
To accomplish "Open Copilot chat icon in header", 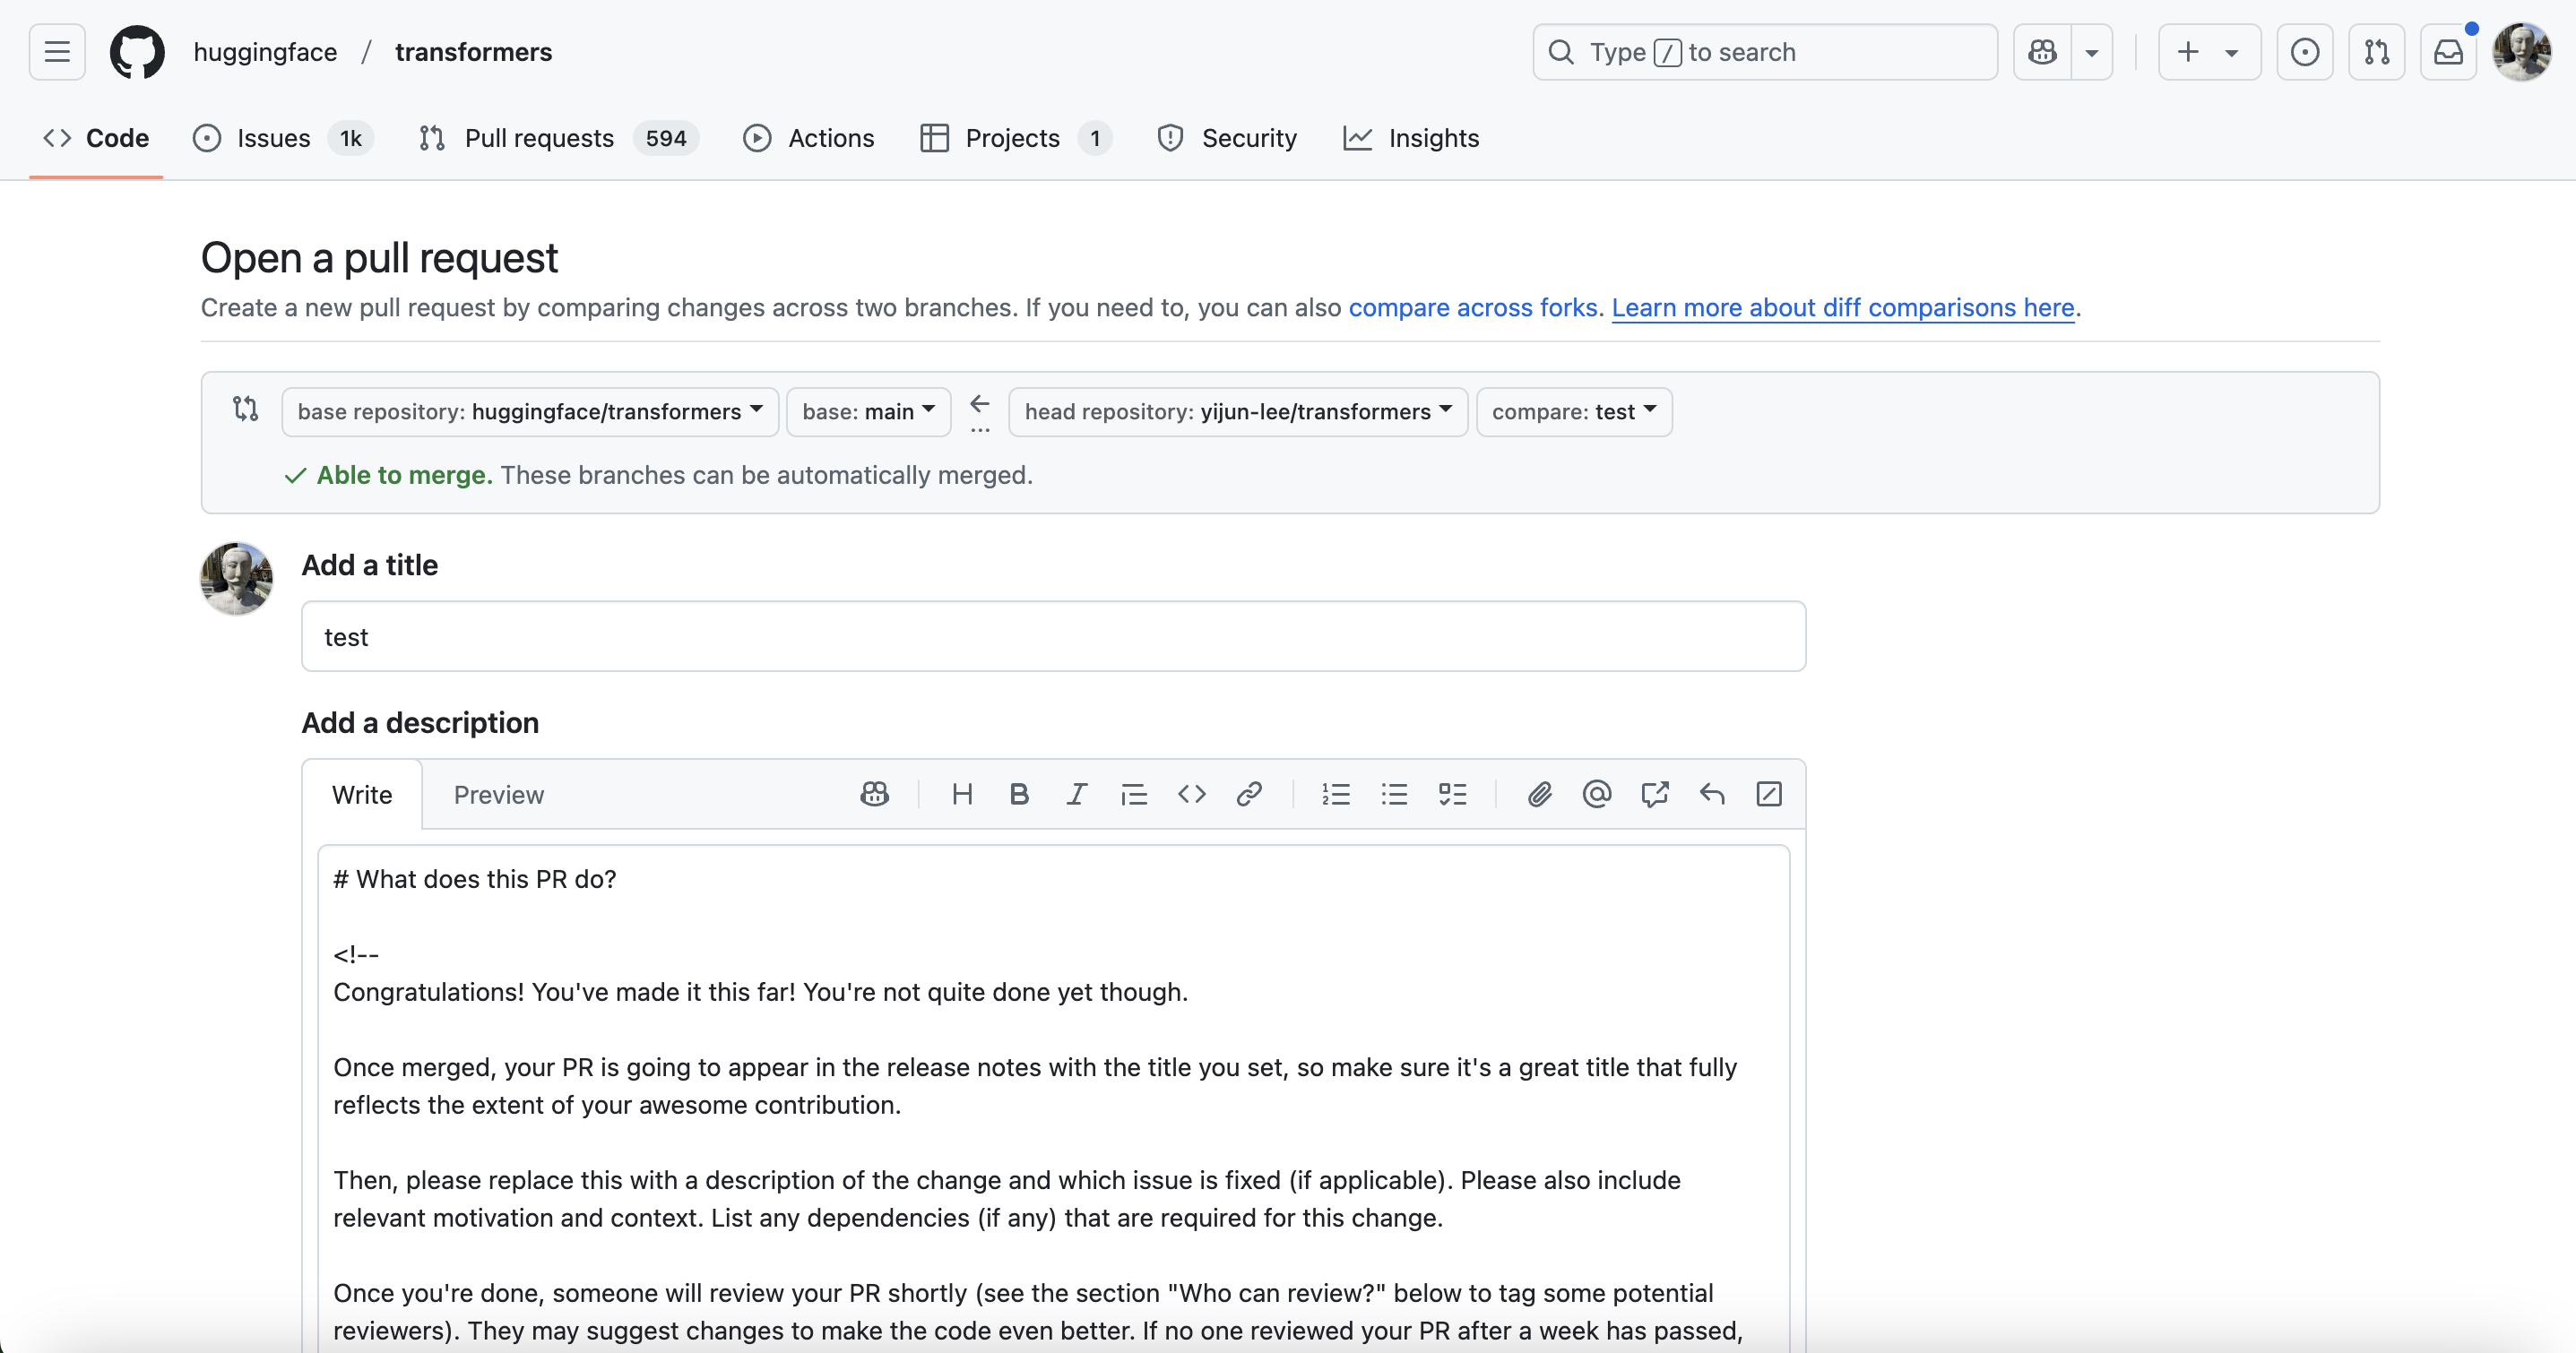I will [x=2042, y=52].
